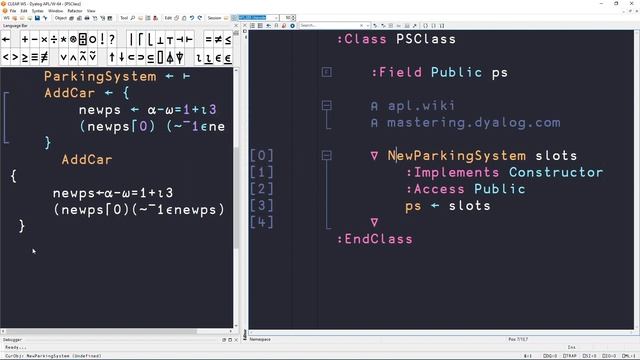Open the Refactor menu
Image resolution: width=640 pixels, height=360 pixels.
pyautogui.click(x=75, y=11)
